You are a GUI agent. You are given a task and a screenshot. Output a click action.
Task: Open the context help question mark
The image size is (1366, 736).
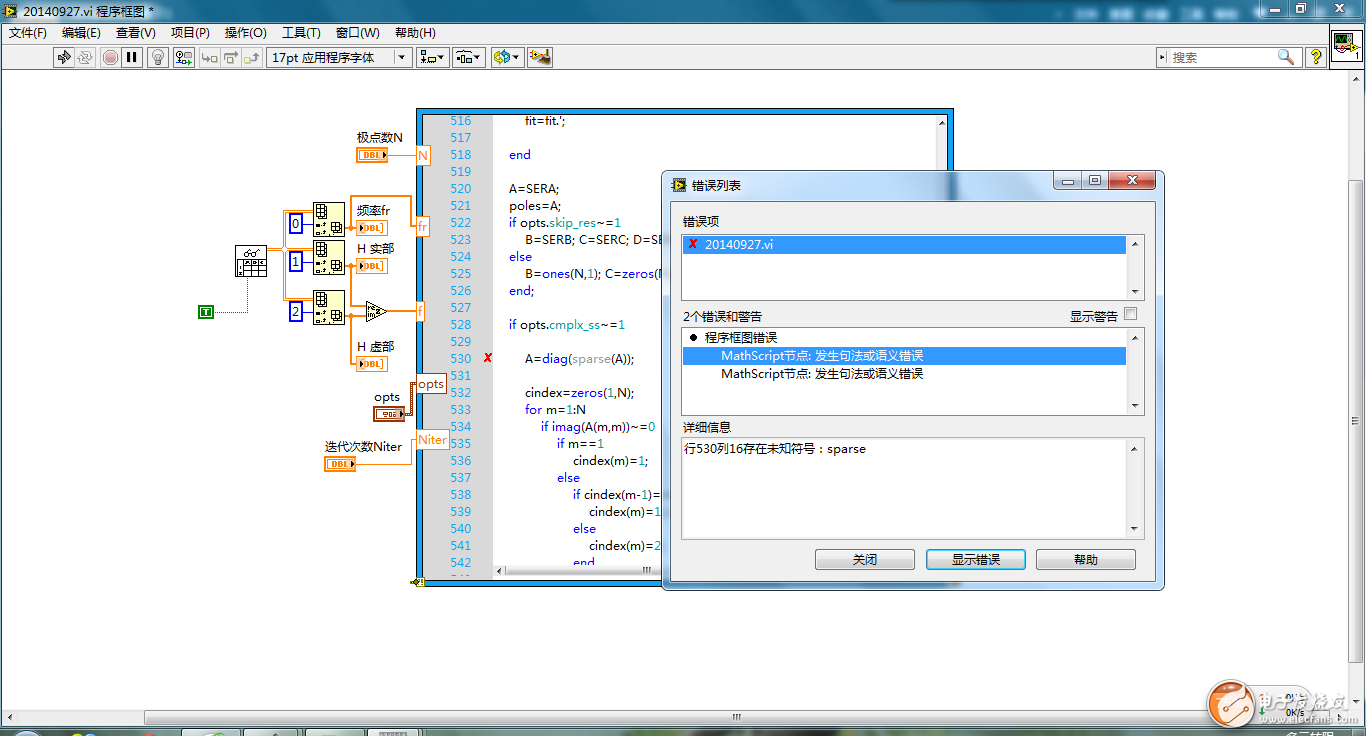click(1316, 58)
